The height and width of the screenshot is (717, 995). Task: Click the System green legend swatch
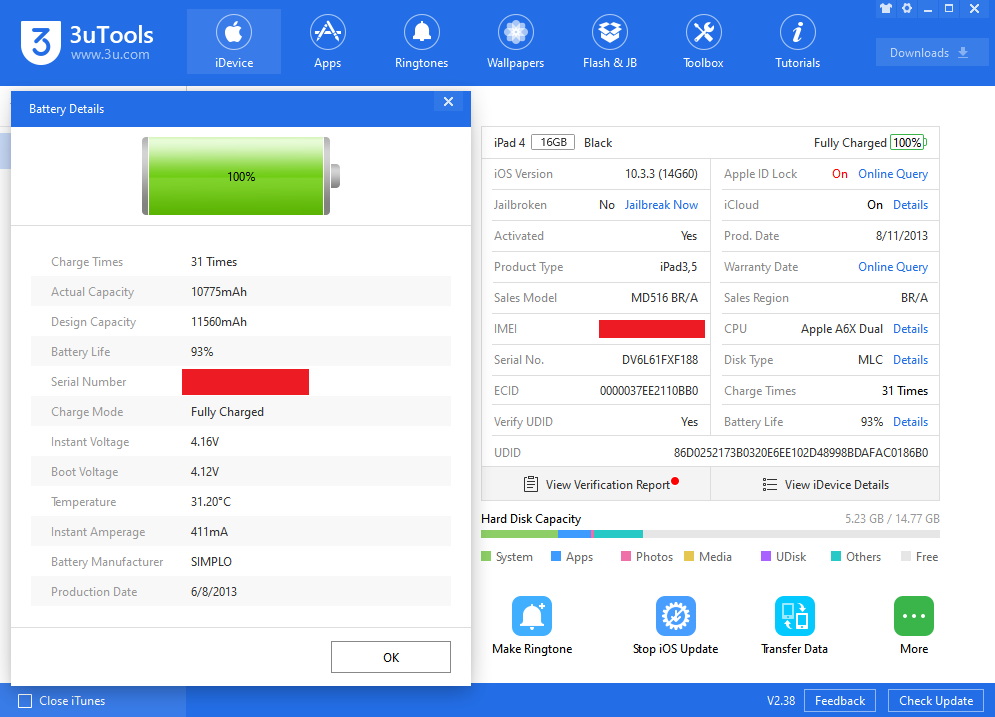point(486,556)
